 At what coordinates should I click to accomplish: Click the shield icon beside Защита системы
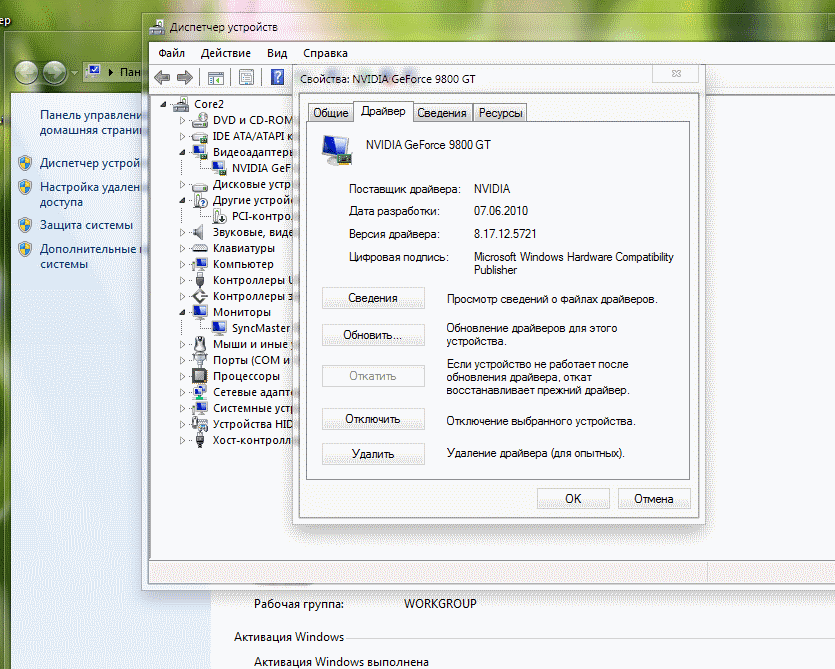coord(25,225)
